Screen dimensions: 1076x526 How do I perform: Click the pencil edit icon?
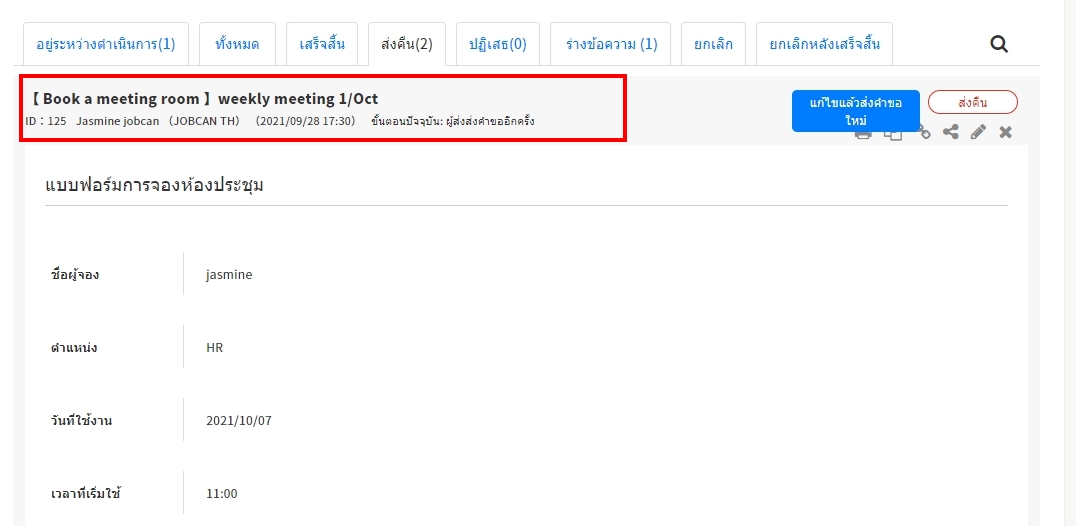(x=978, y=132)
